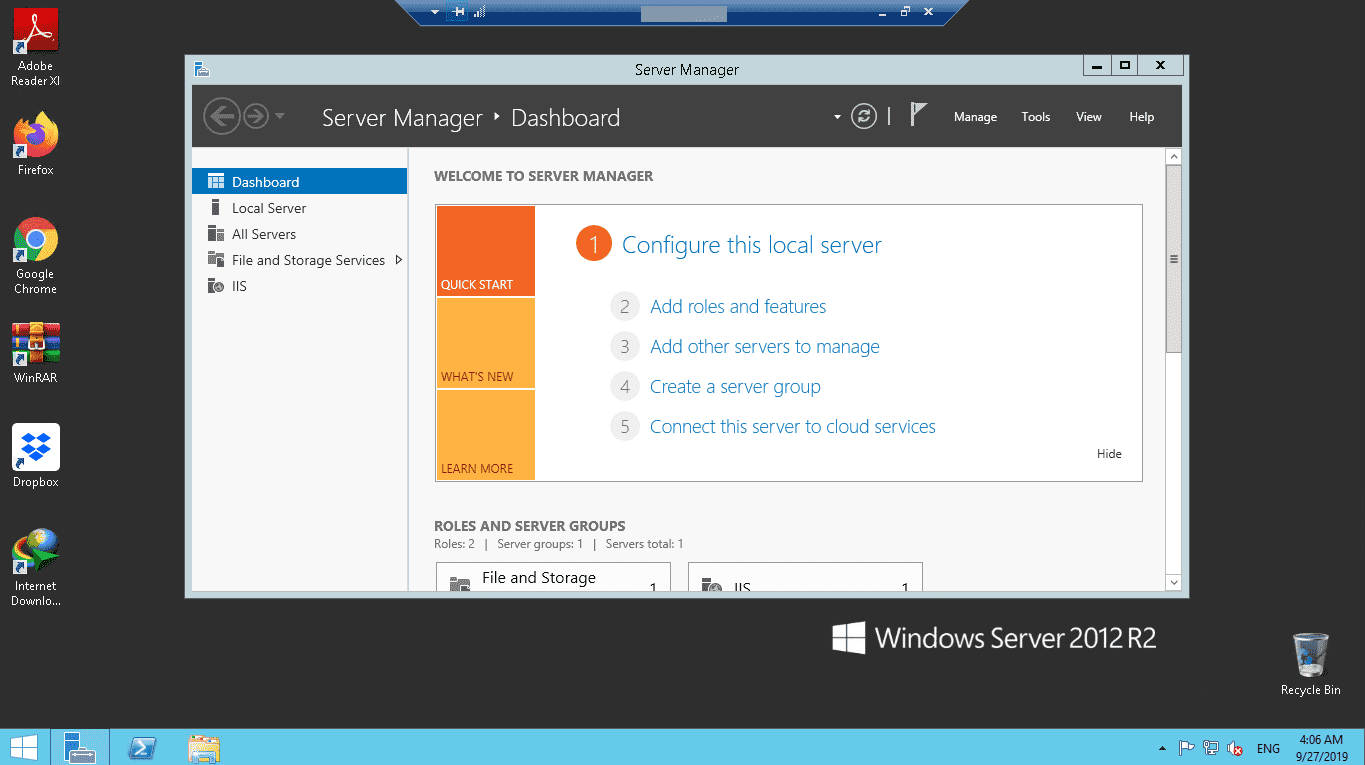
Task: Click the dashboard scrollbar up arrow
Action: [1174, 157]
